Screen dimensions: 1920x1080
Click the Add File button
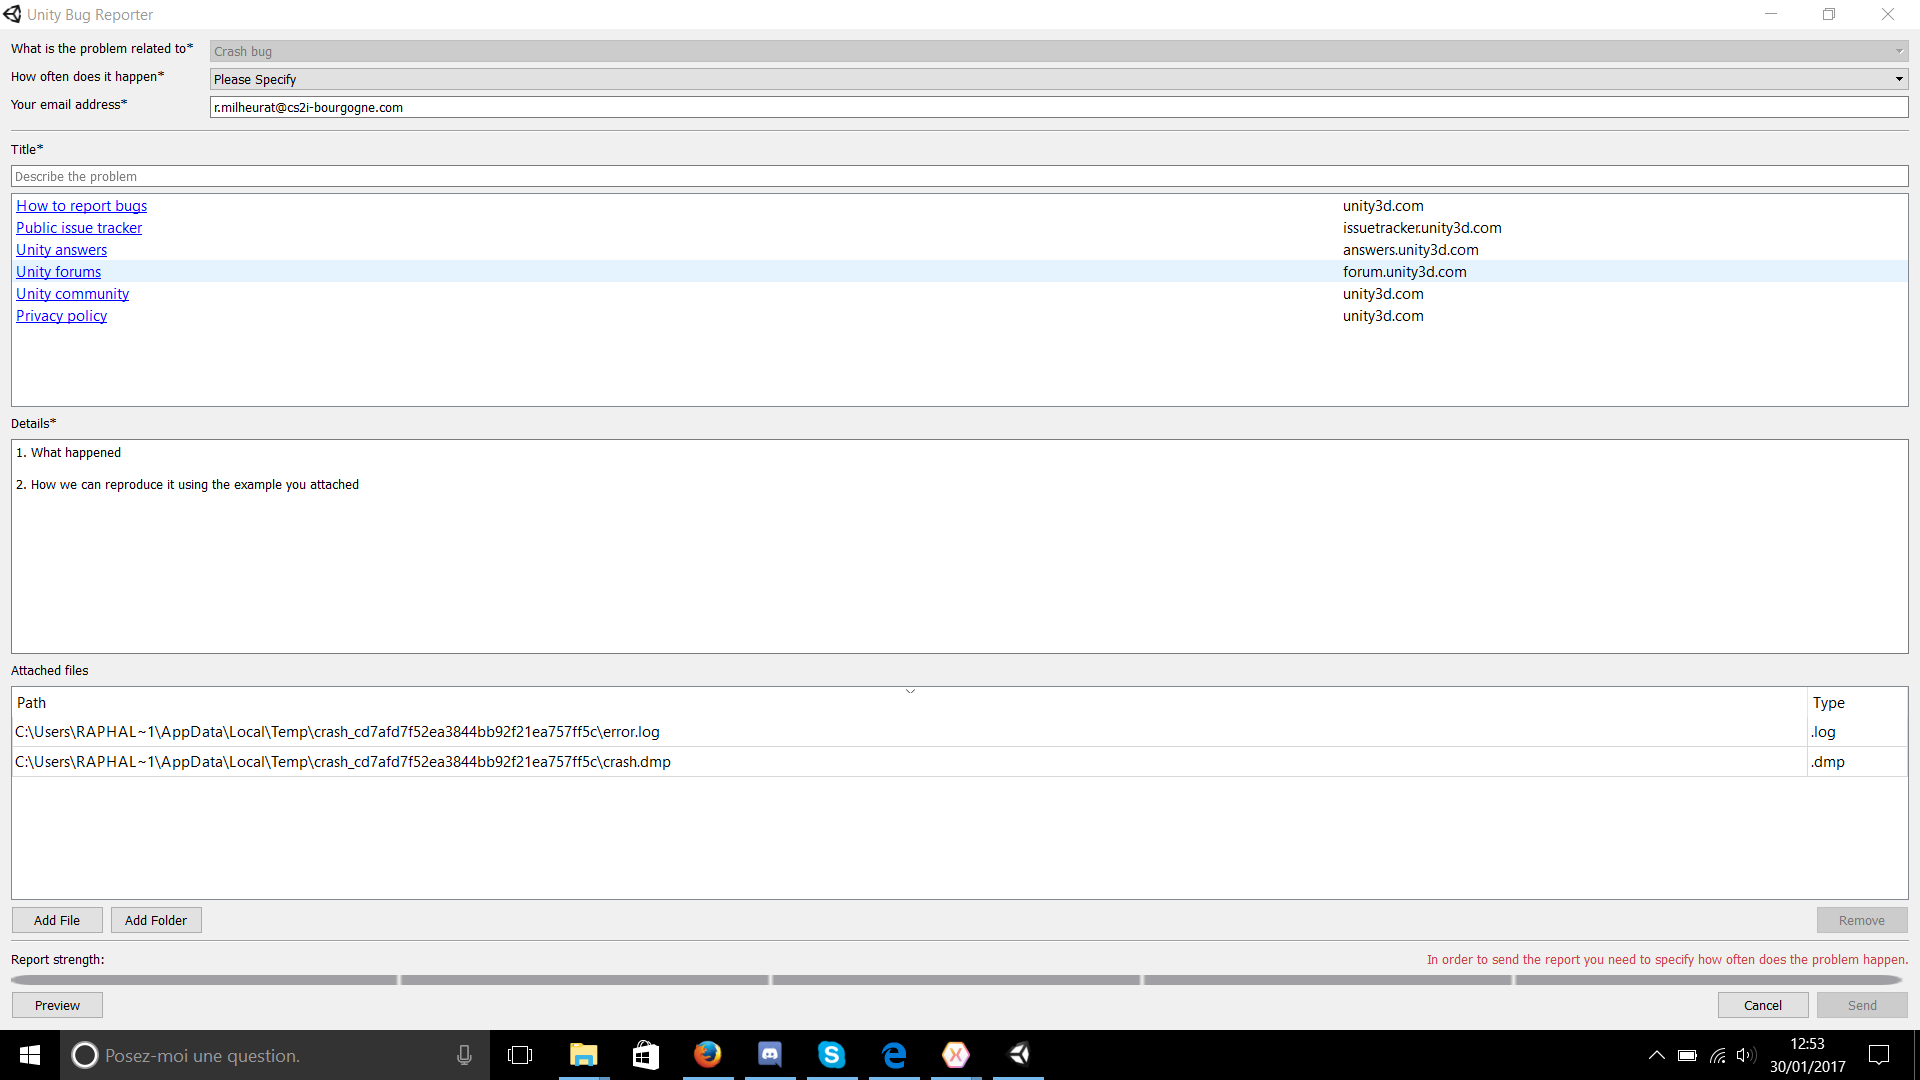pos(57,920)
